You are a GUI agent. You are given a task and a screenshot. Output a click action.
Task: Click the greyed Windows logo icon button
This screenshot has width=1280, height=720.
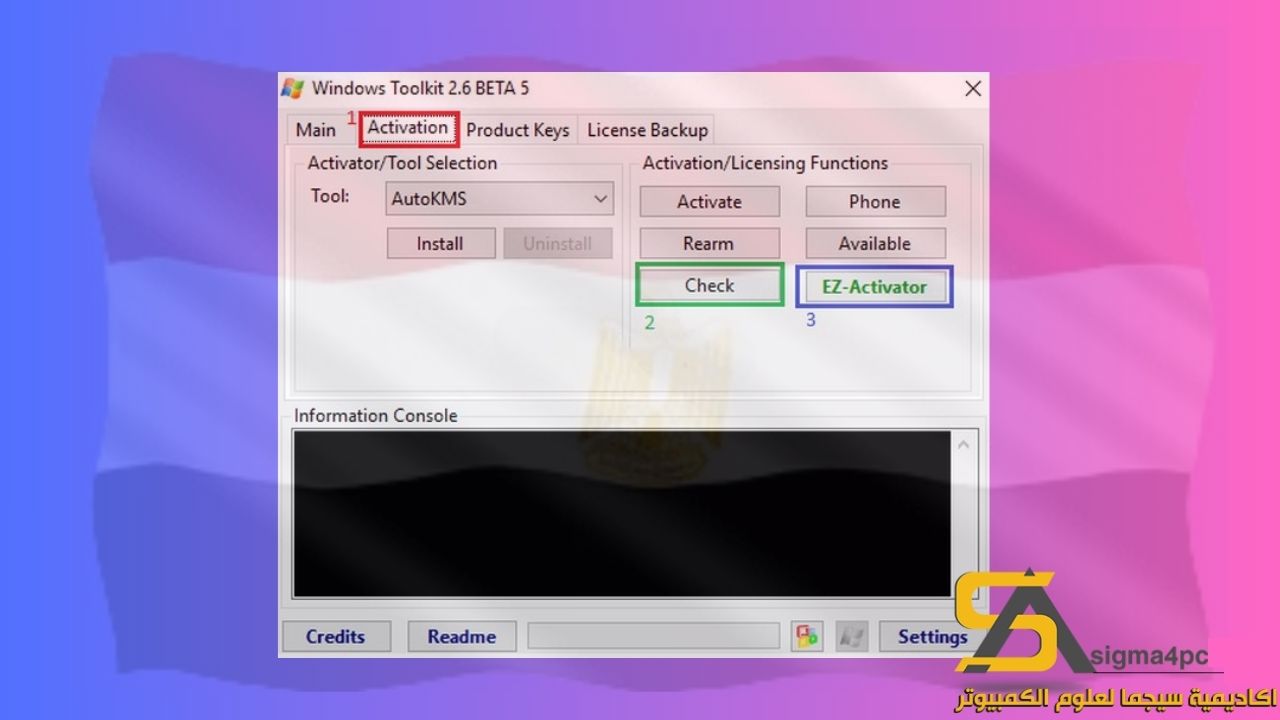click(851, 636)
